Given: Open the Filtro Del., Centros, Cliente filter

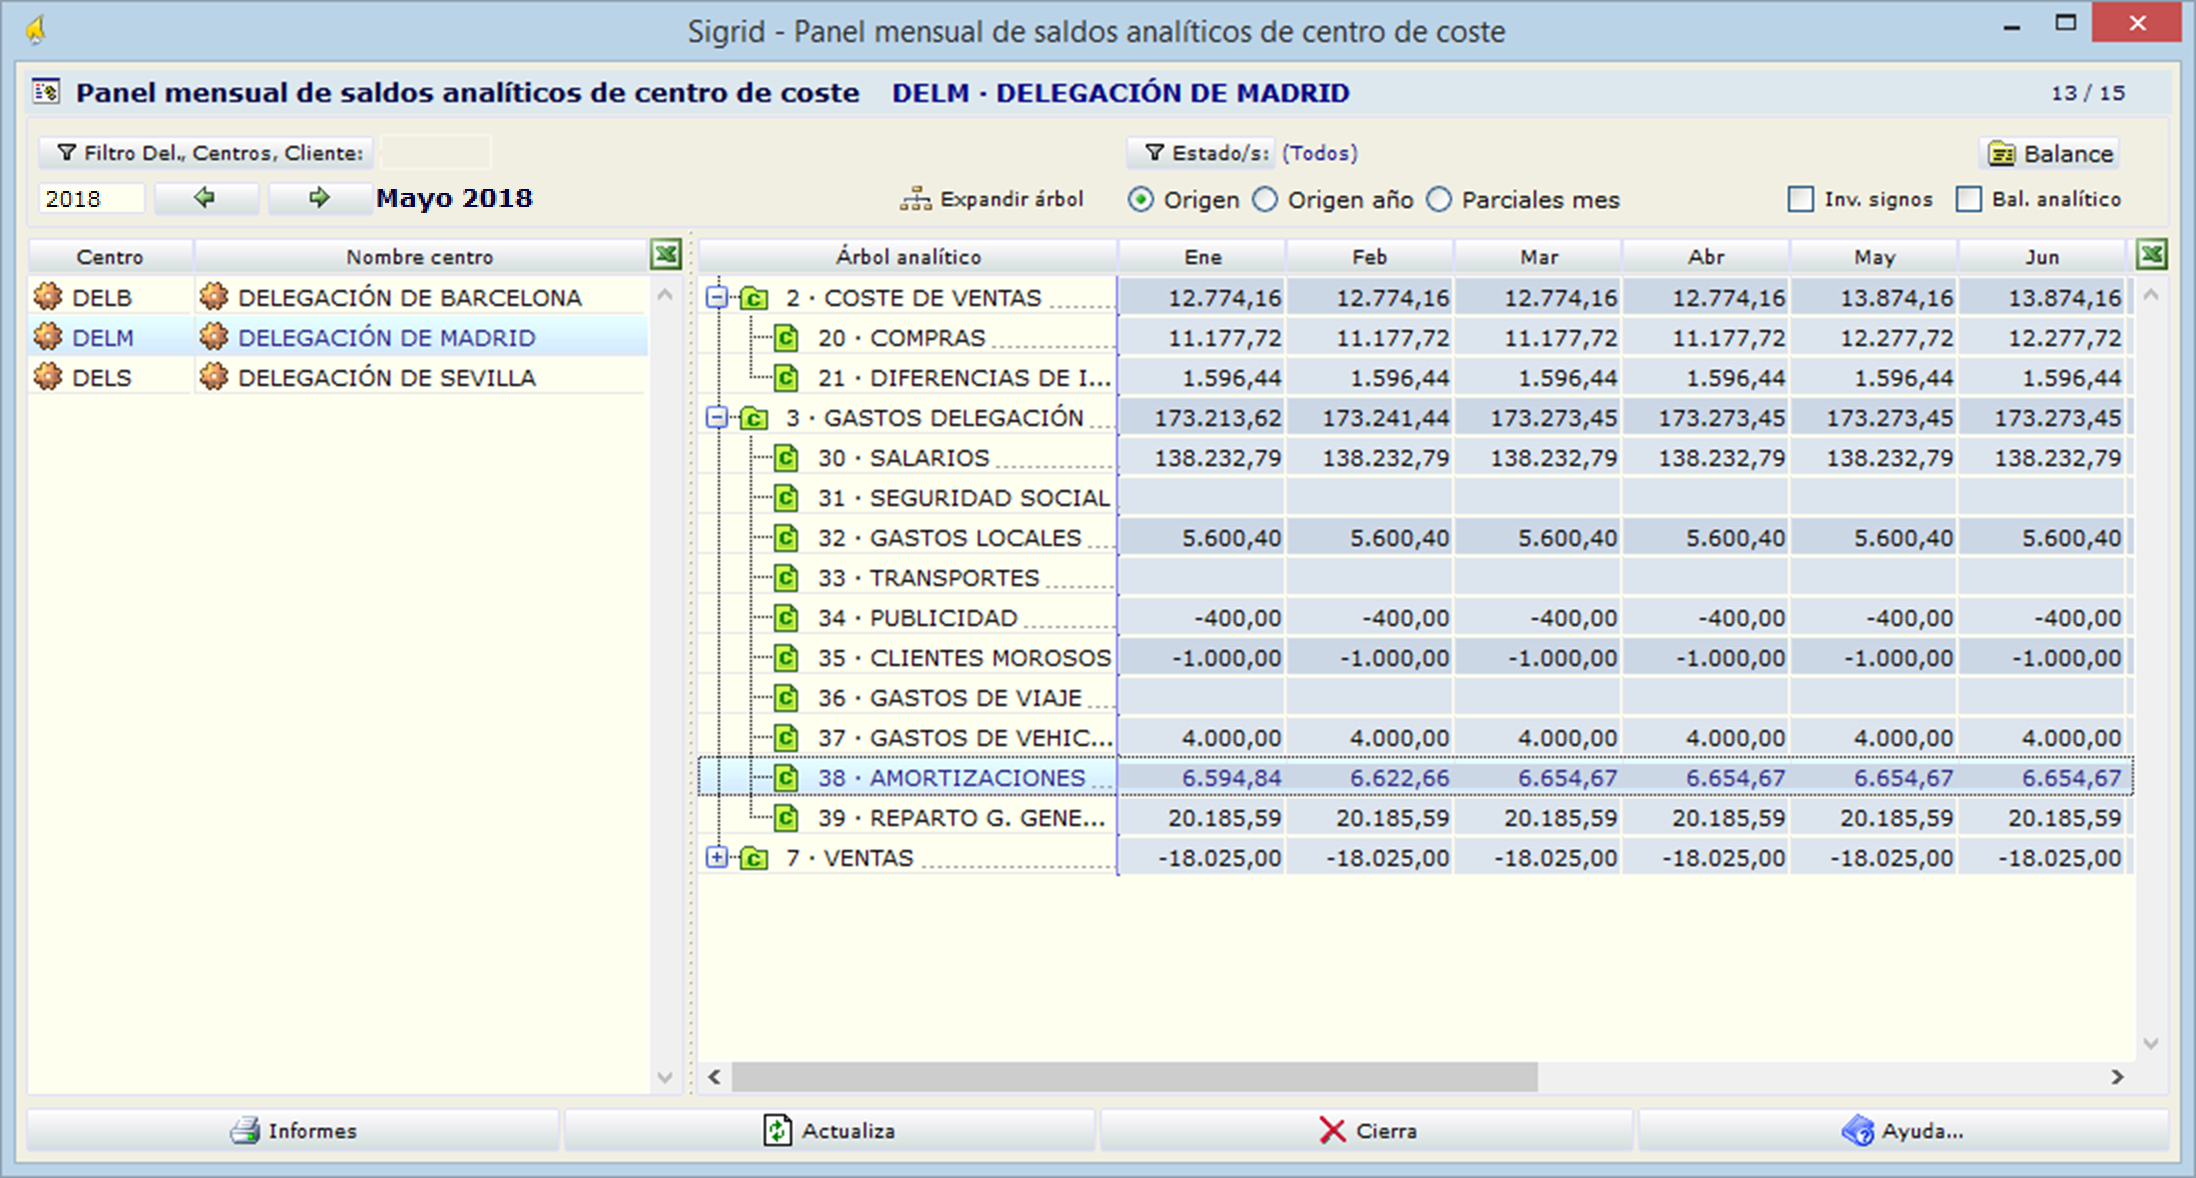Looking at the screenshot, I should [207, 153].
